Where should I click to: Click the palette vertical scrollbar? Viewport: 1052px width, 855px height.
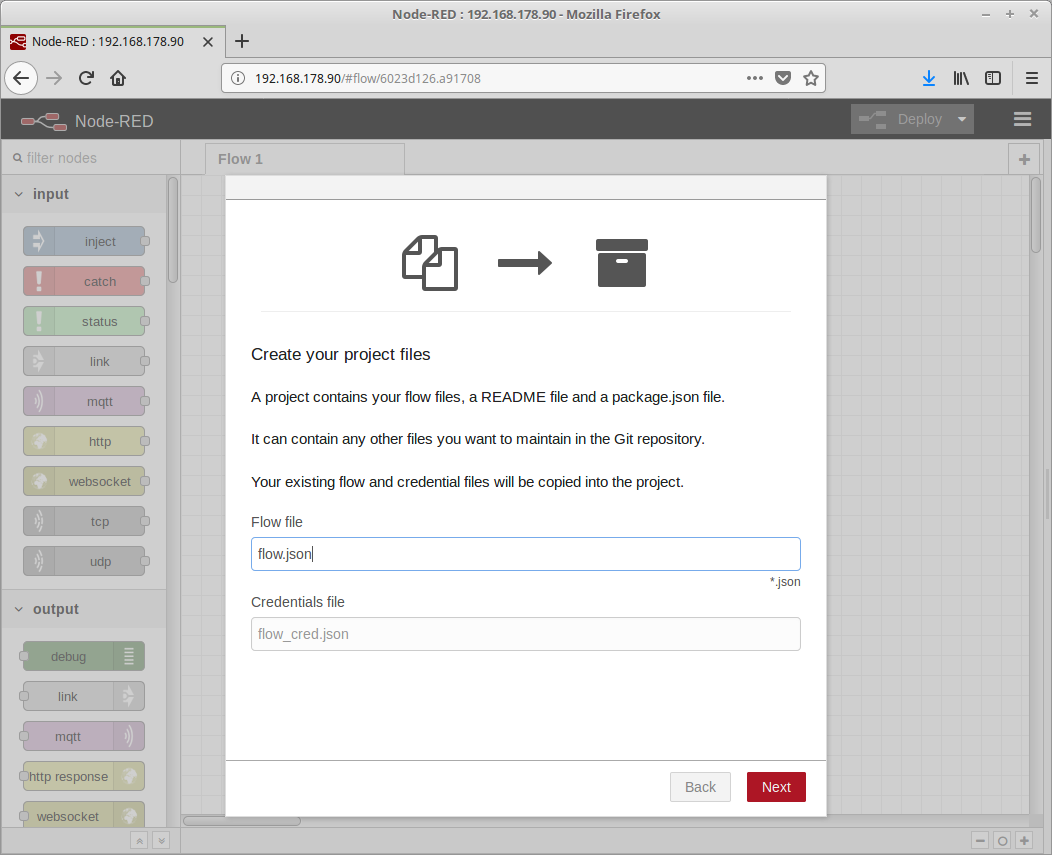pos(173,230)
